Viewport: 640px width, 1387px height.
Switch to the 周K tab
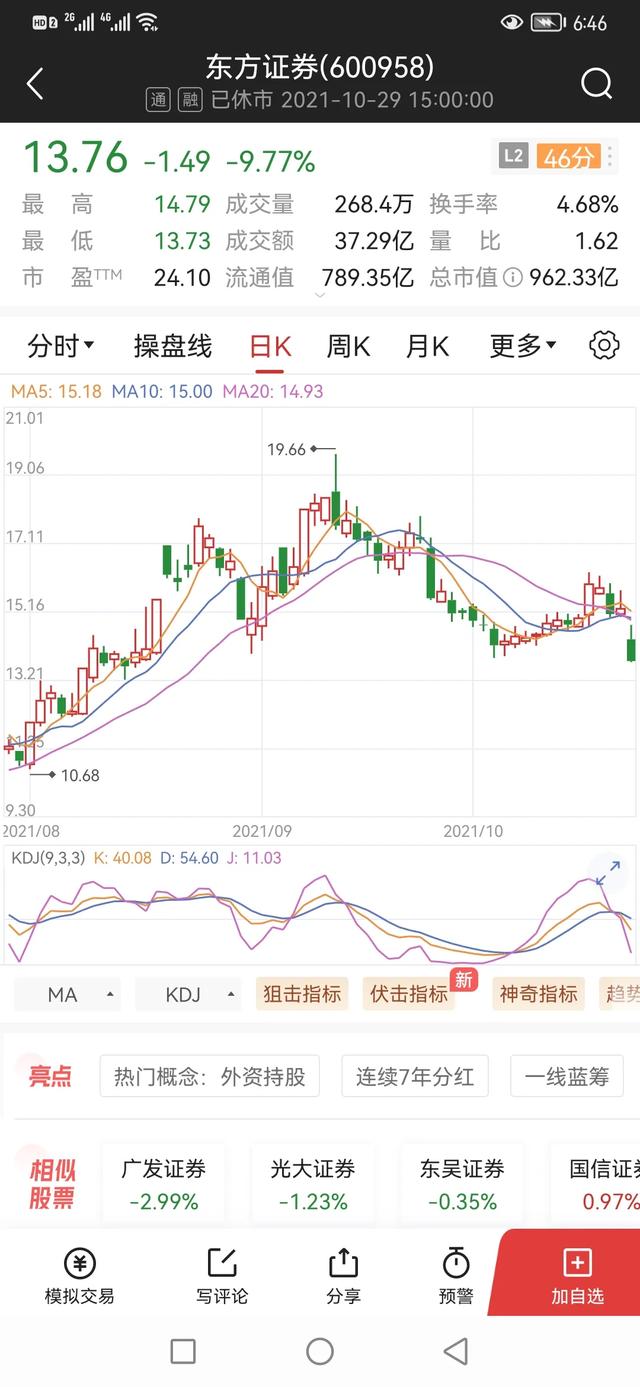click(x=348, y=346)
